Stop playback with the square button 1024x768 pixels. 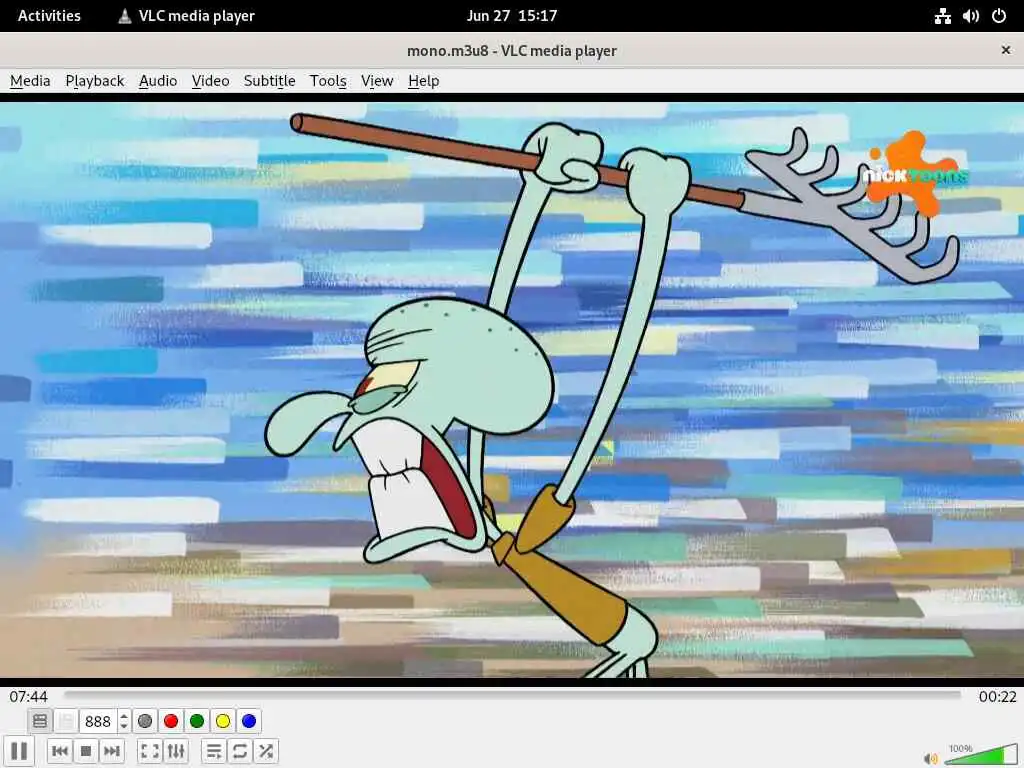point(86,751)
